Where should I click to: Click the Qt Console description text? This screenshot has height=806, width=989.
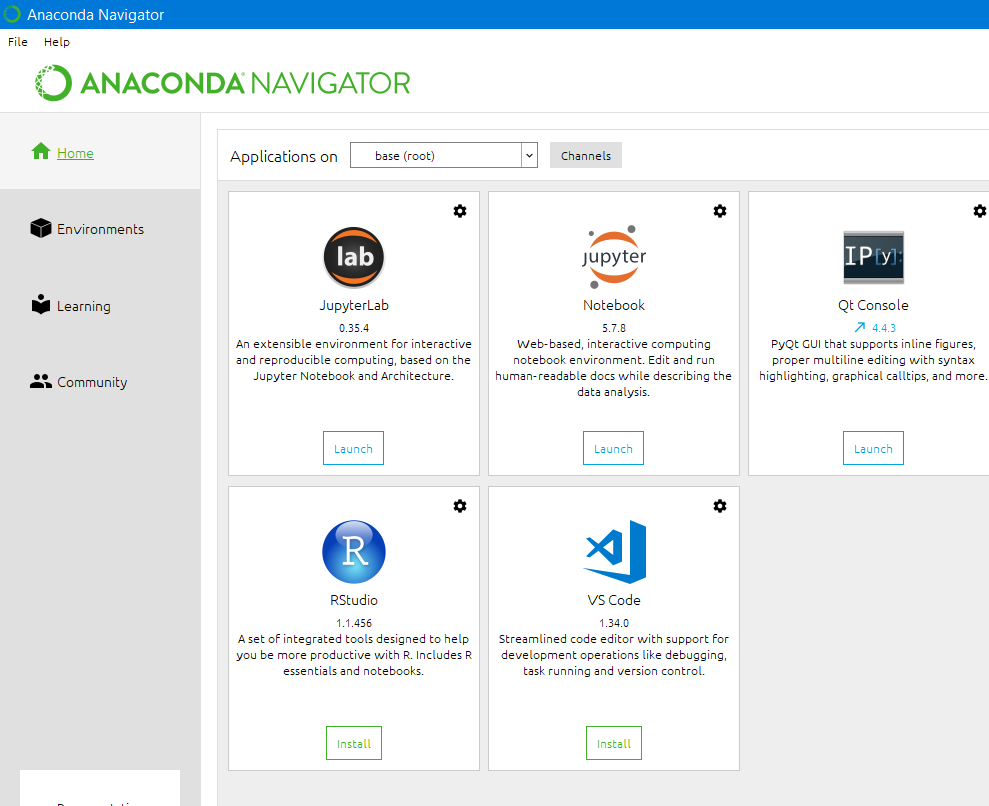pyautogui.click(x=874, y=360)
